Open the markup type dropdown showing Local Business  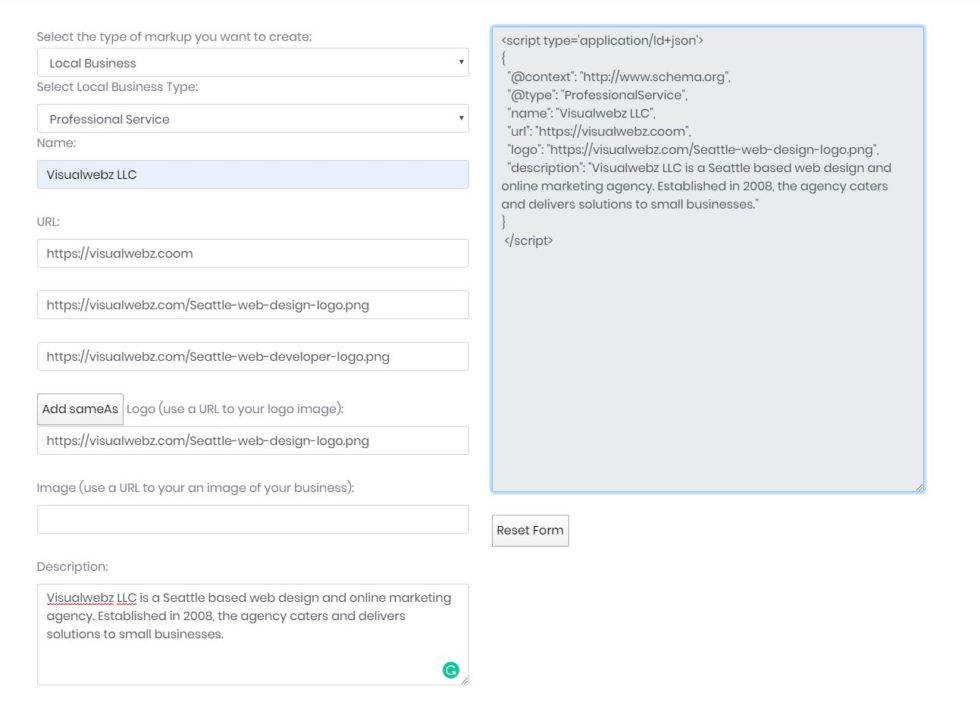tap(252, 63)
